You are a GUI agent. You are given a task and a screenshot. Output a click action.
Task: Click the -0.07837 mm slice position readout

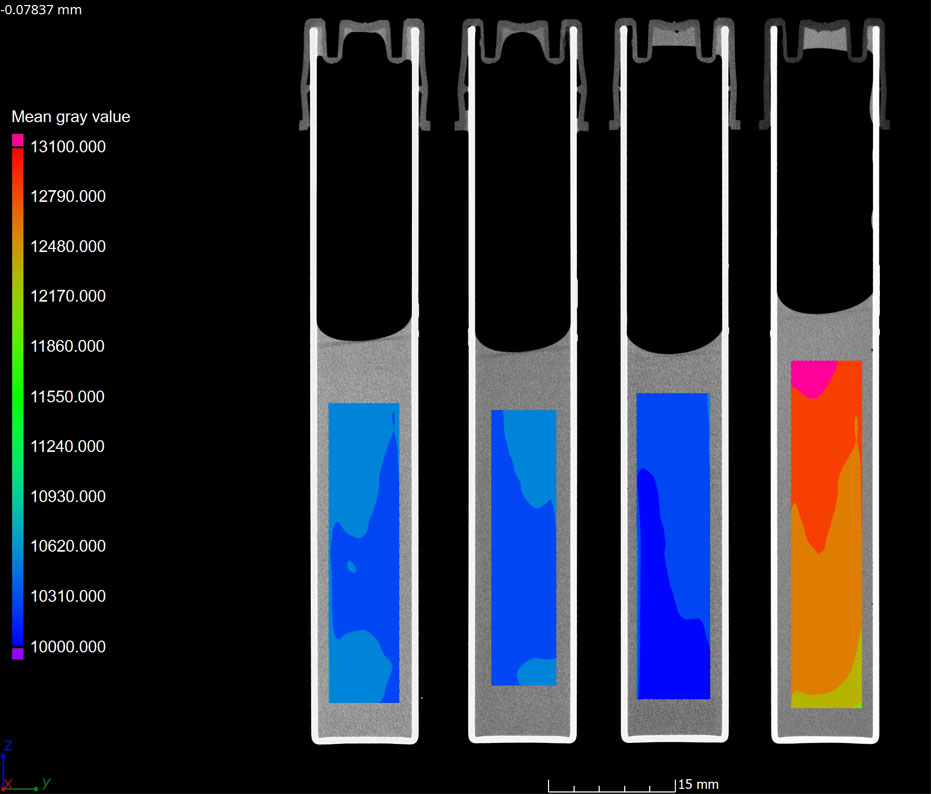pyautogui.click(x=41, y=10)
